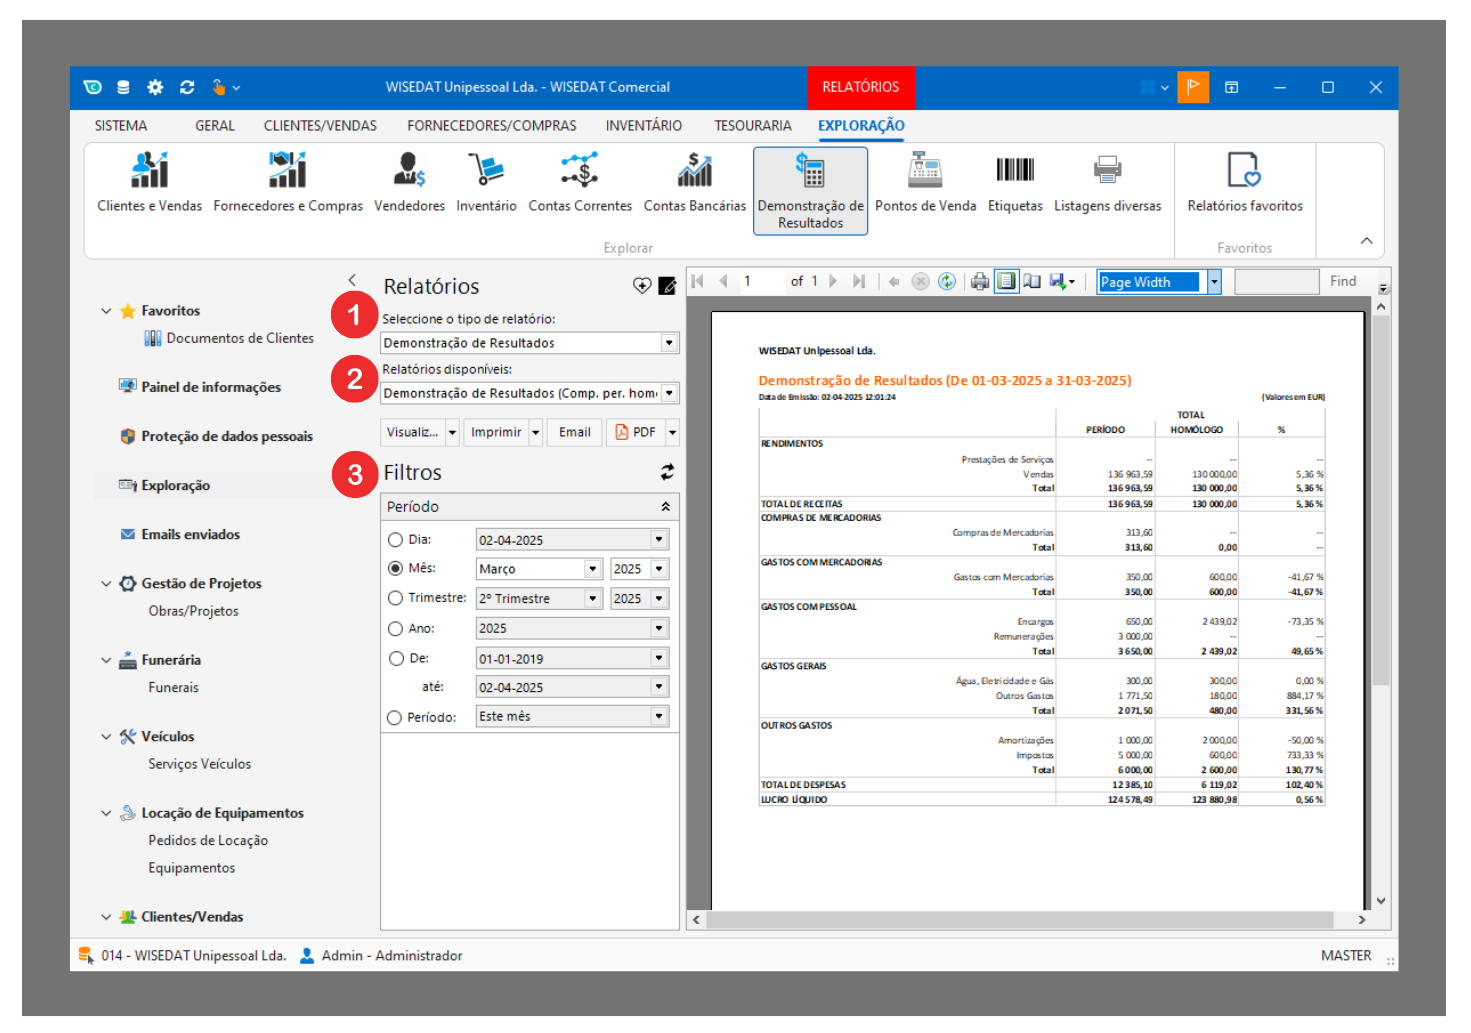Choose the Ano radio button

coord(395,629)
